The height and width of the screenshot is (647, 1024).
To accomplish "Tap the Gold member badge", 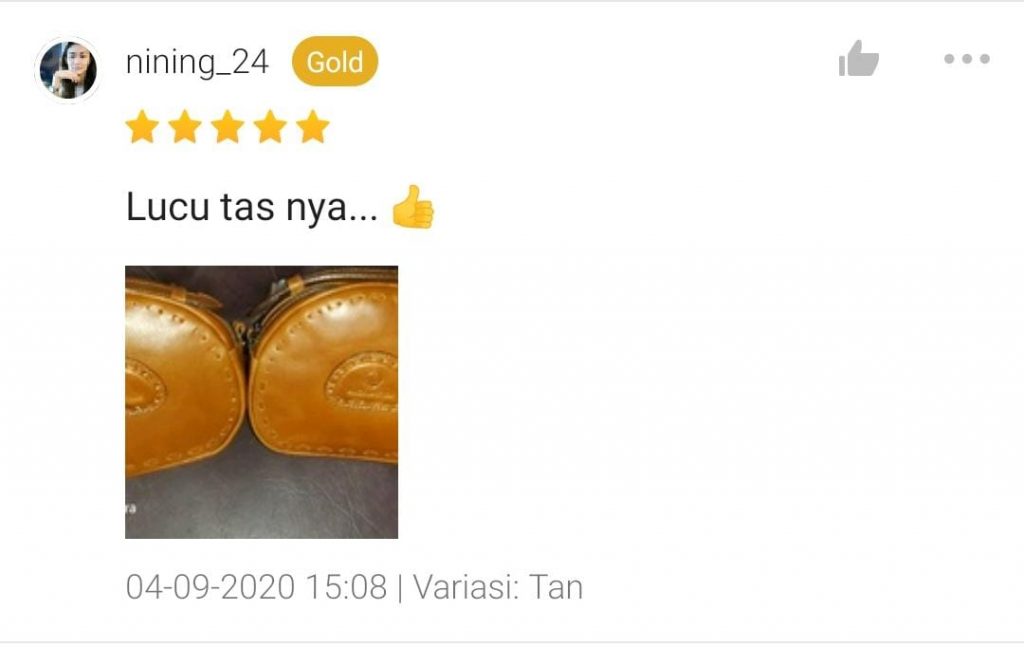I will pos(335,61).
